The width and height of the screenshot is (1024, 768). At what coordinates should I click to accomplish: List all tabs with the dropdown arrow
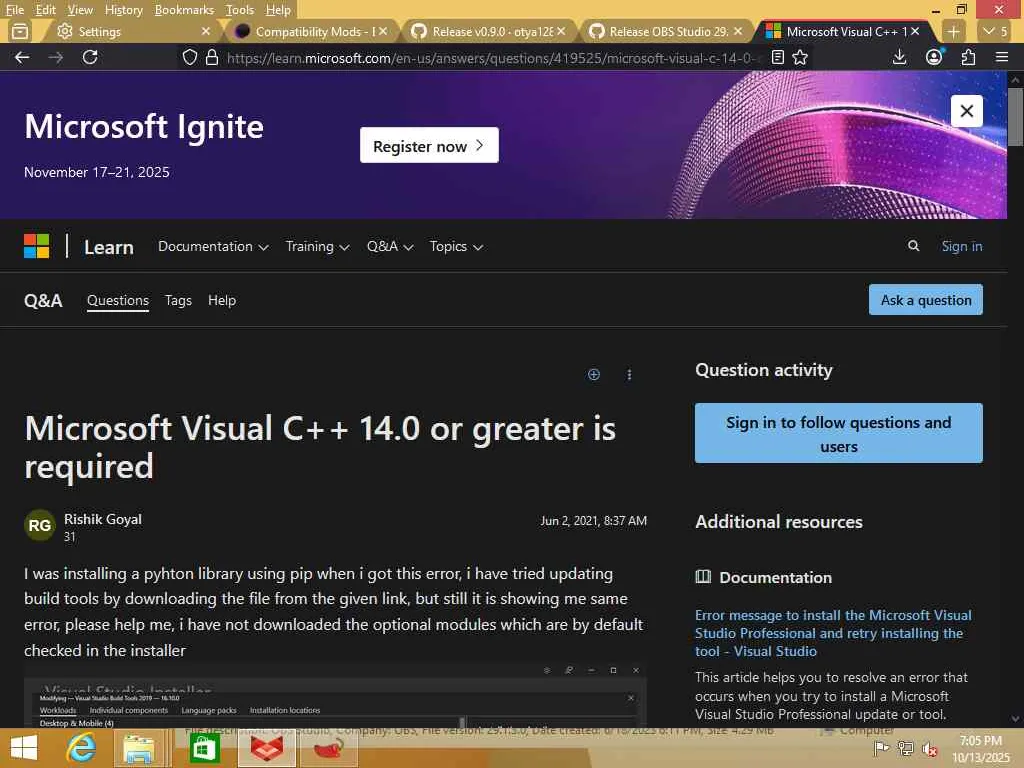996,31
